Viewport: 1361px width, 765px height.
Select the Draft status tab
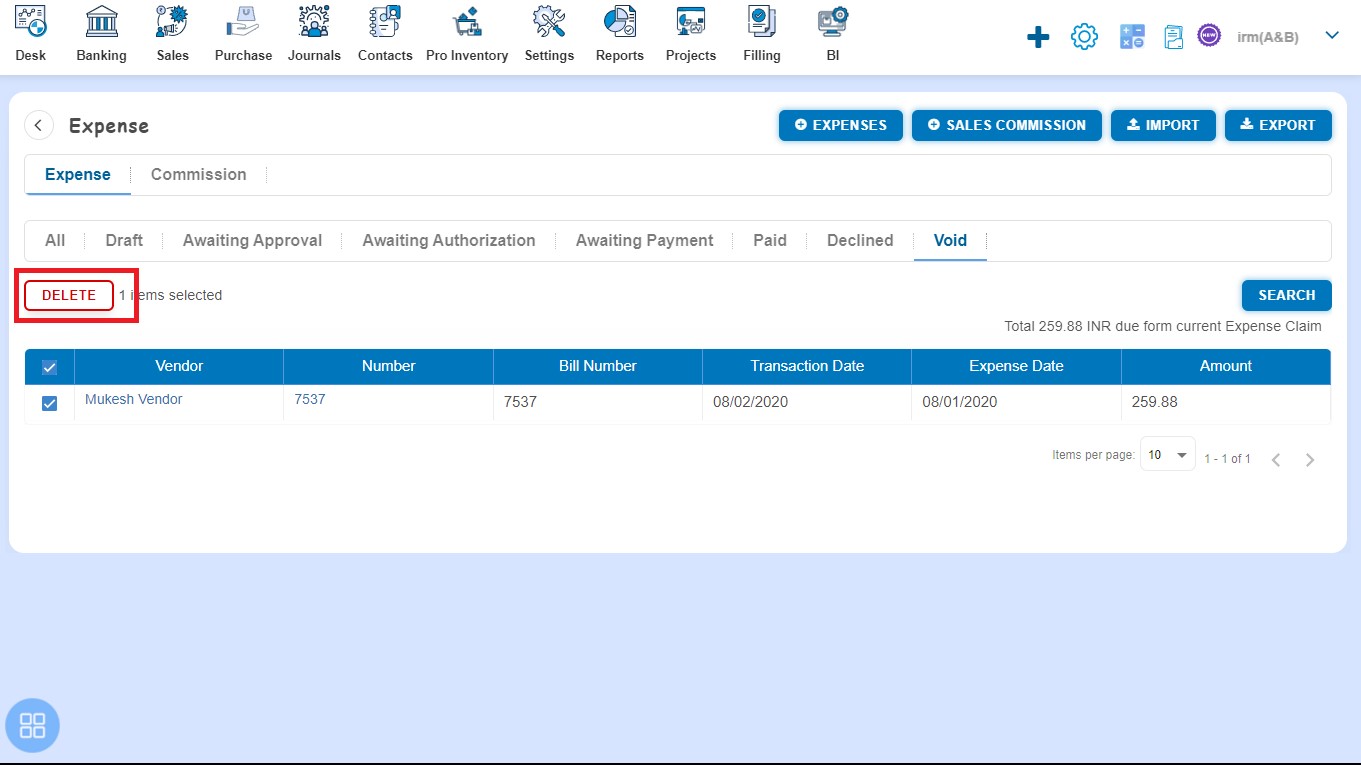point(124,240)
